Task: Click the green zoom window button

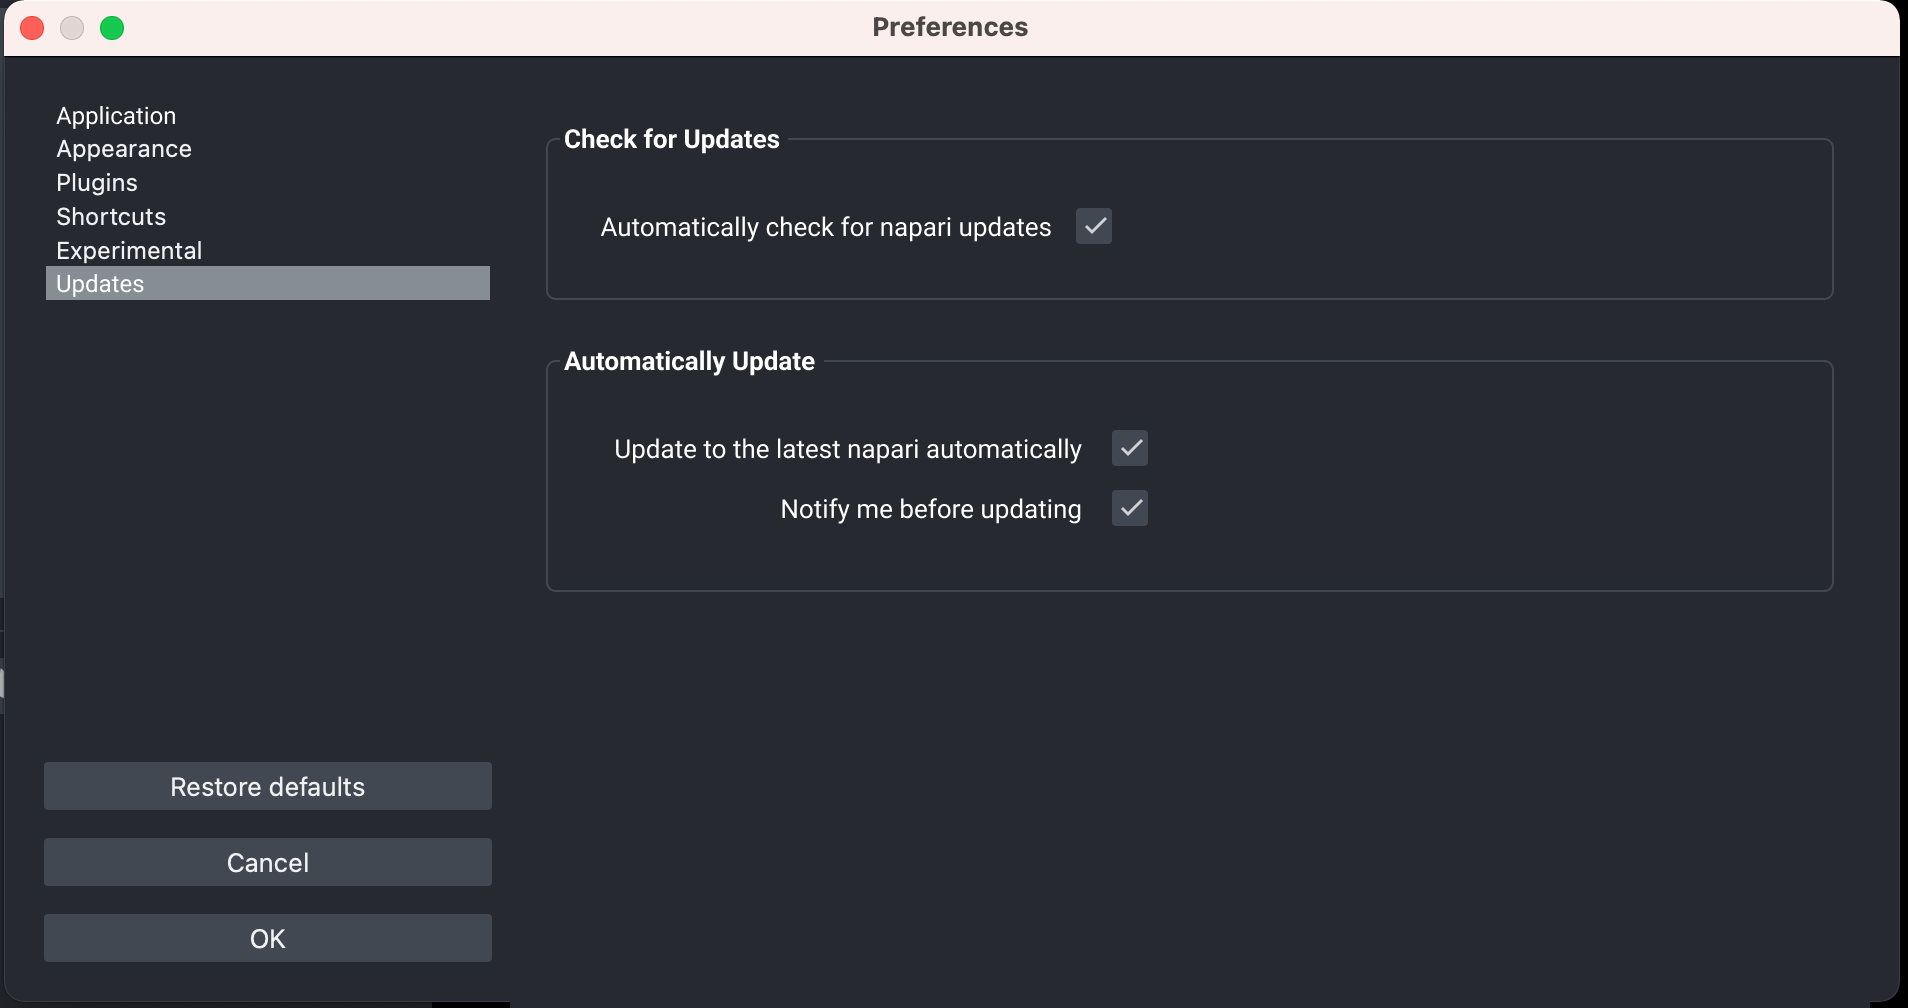Action: [112, 28]
